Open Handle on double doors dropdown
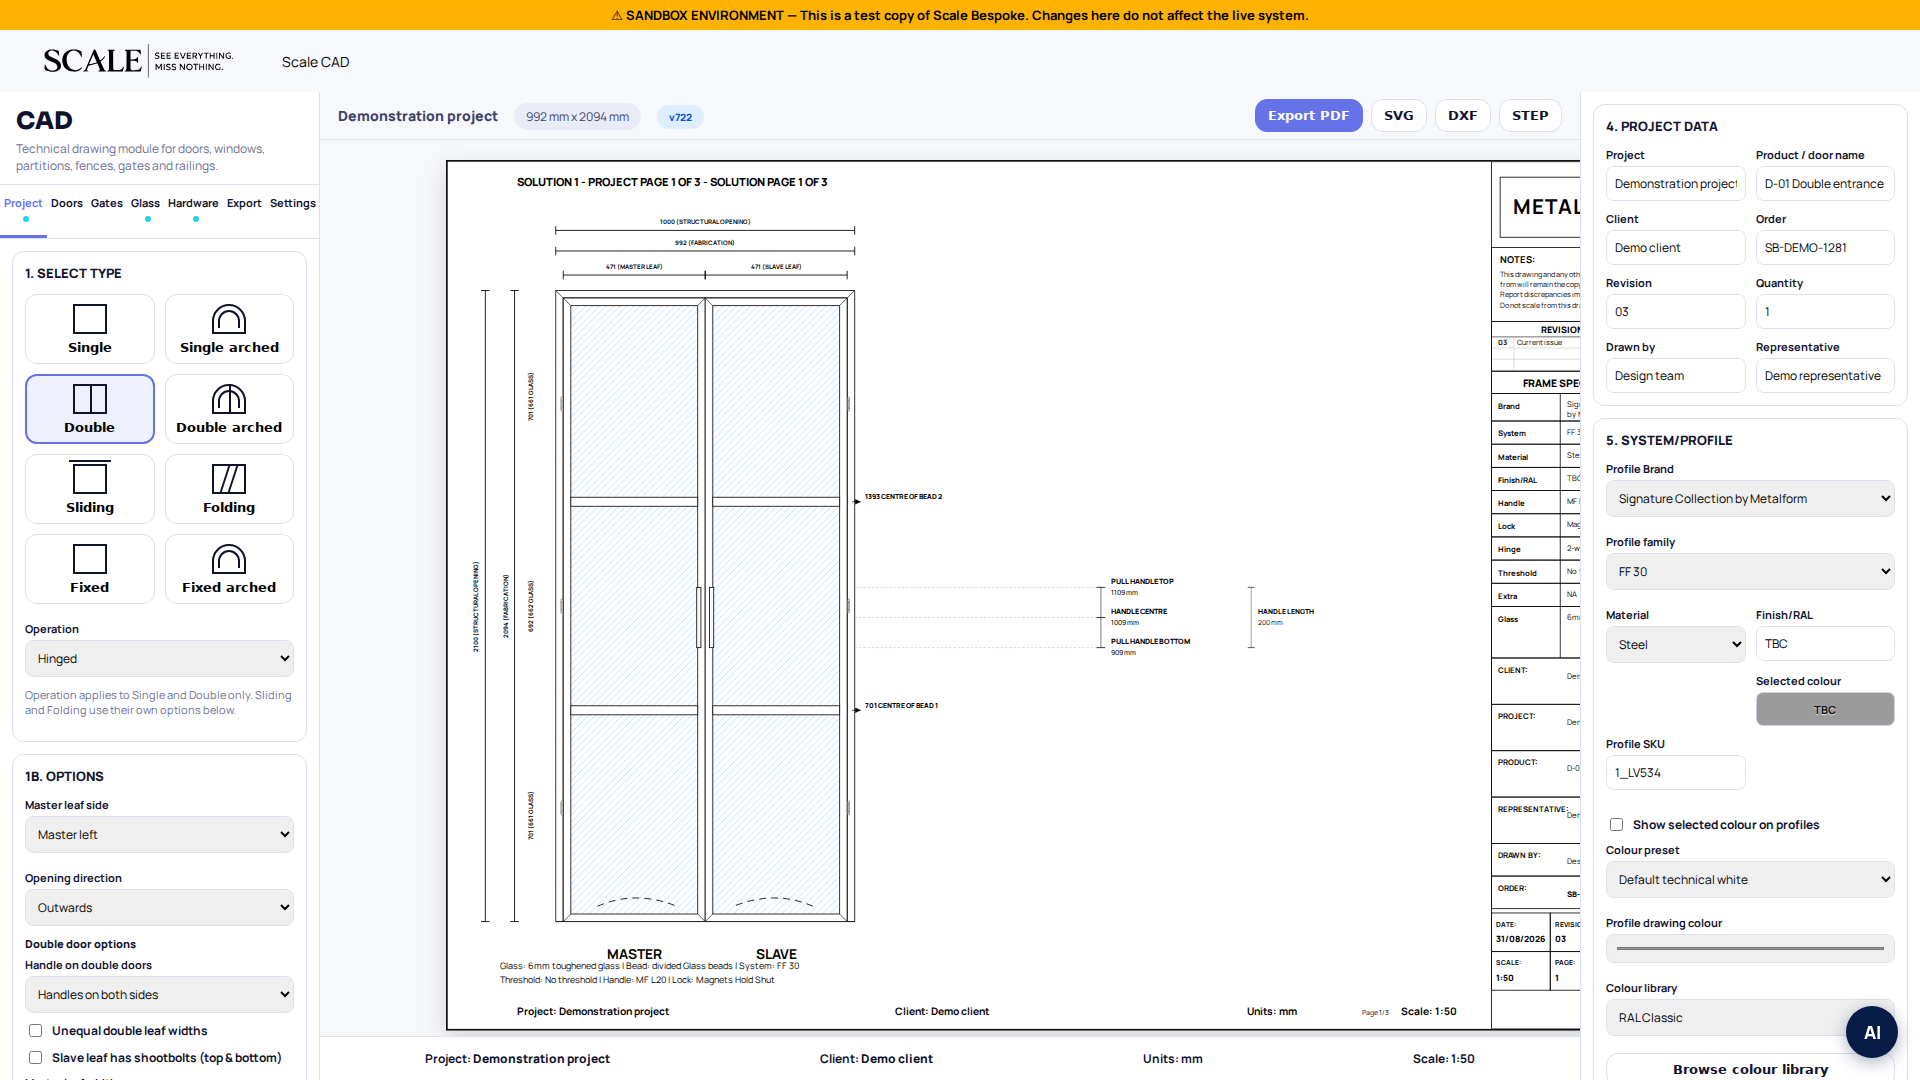Screen dimensions: 1920x1080 coord(159,995)
